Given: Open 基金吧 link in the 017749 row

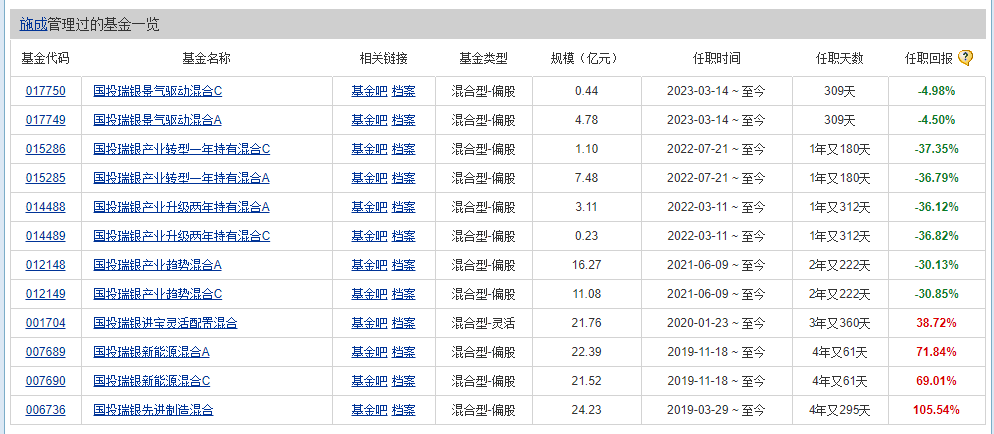Looking at the screenshot, I should [x=369, y=120].
